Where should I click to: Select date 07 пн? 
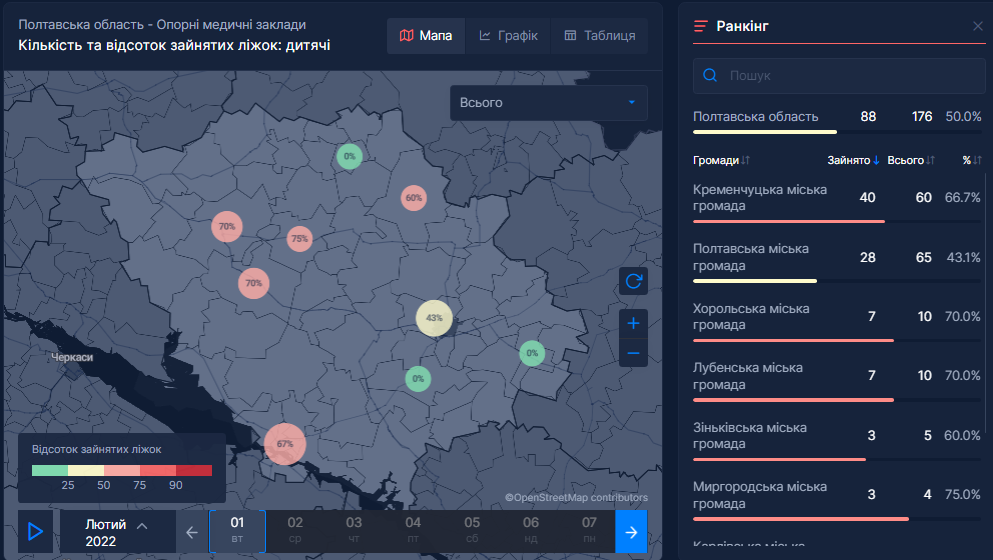589,531
